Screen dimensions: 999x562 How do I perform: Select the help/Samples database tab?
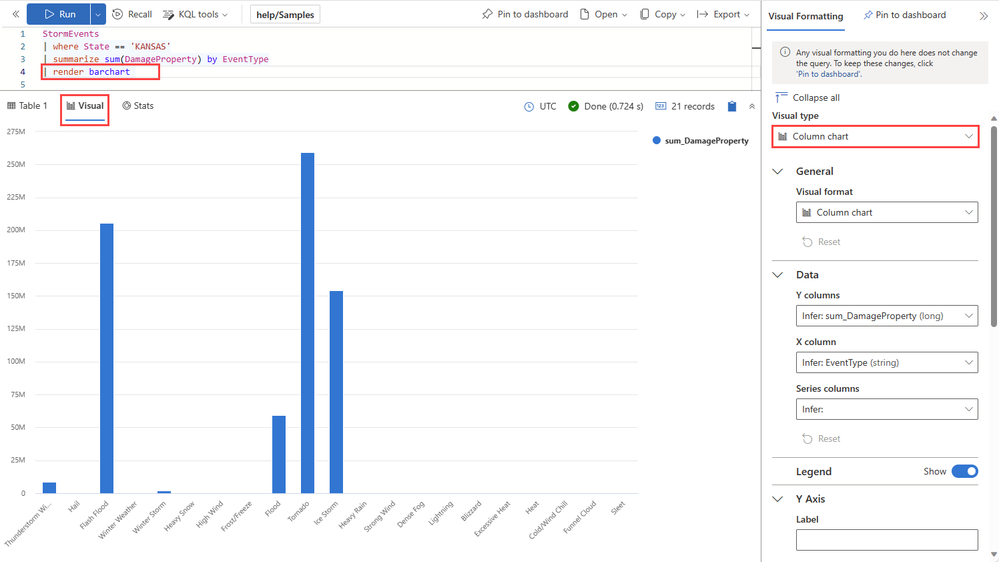coord(285,15)
